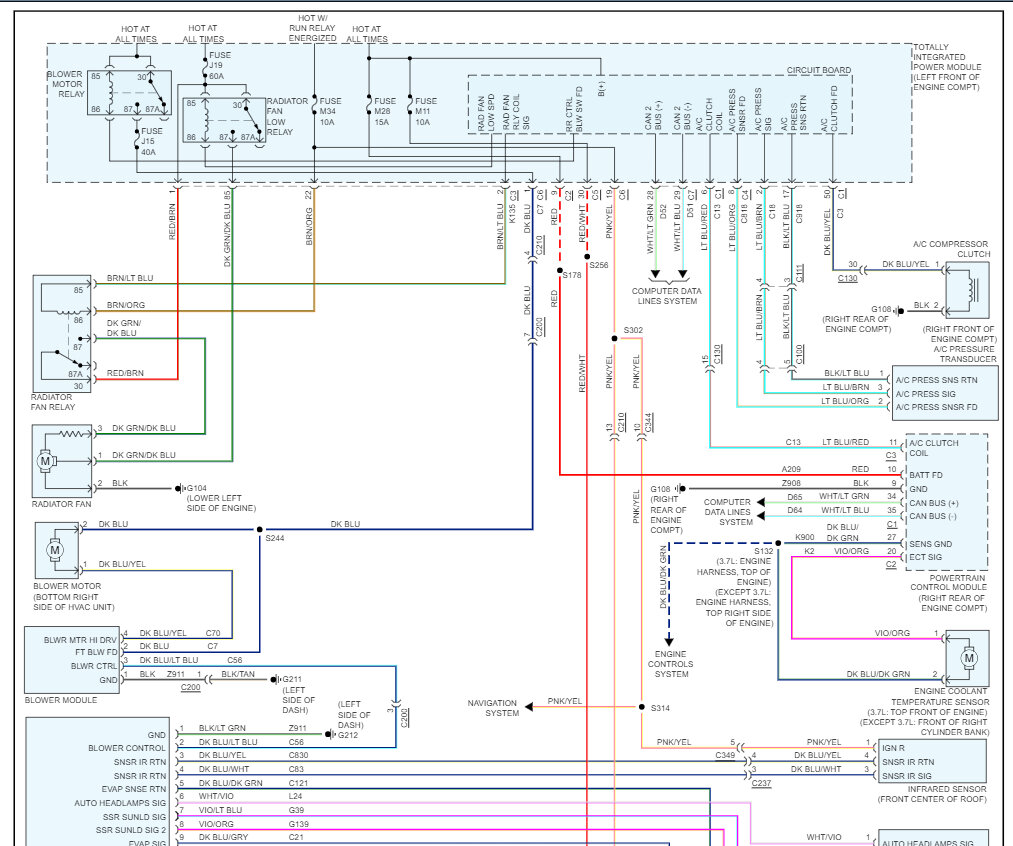Click the Radiator Fan motor symbol
Viewport: 1013px width, 846px height.
[45, 461]
